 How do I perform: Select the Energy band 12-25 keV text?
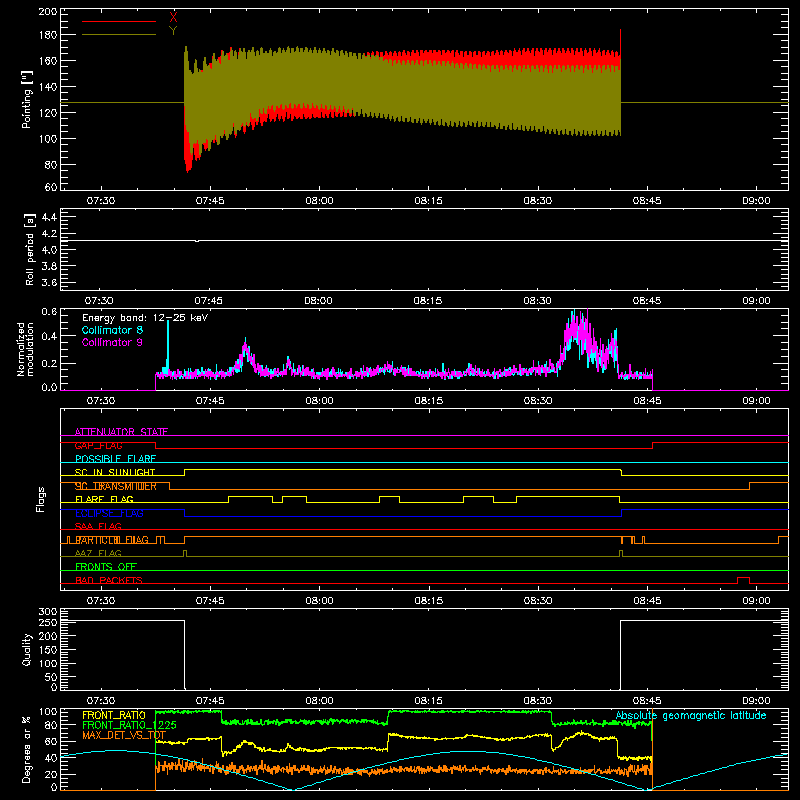[x=145, y=317]
